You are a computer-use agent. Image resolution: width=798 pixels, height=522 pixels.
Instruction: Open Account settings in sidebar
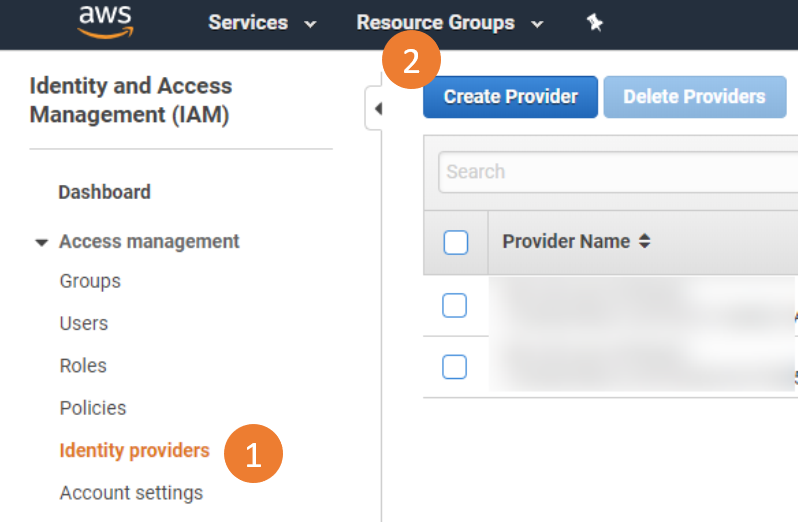[x=131, y=493]
